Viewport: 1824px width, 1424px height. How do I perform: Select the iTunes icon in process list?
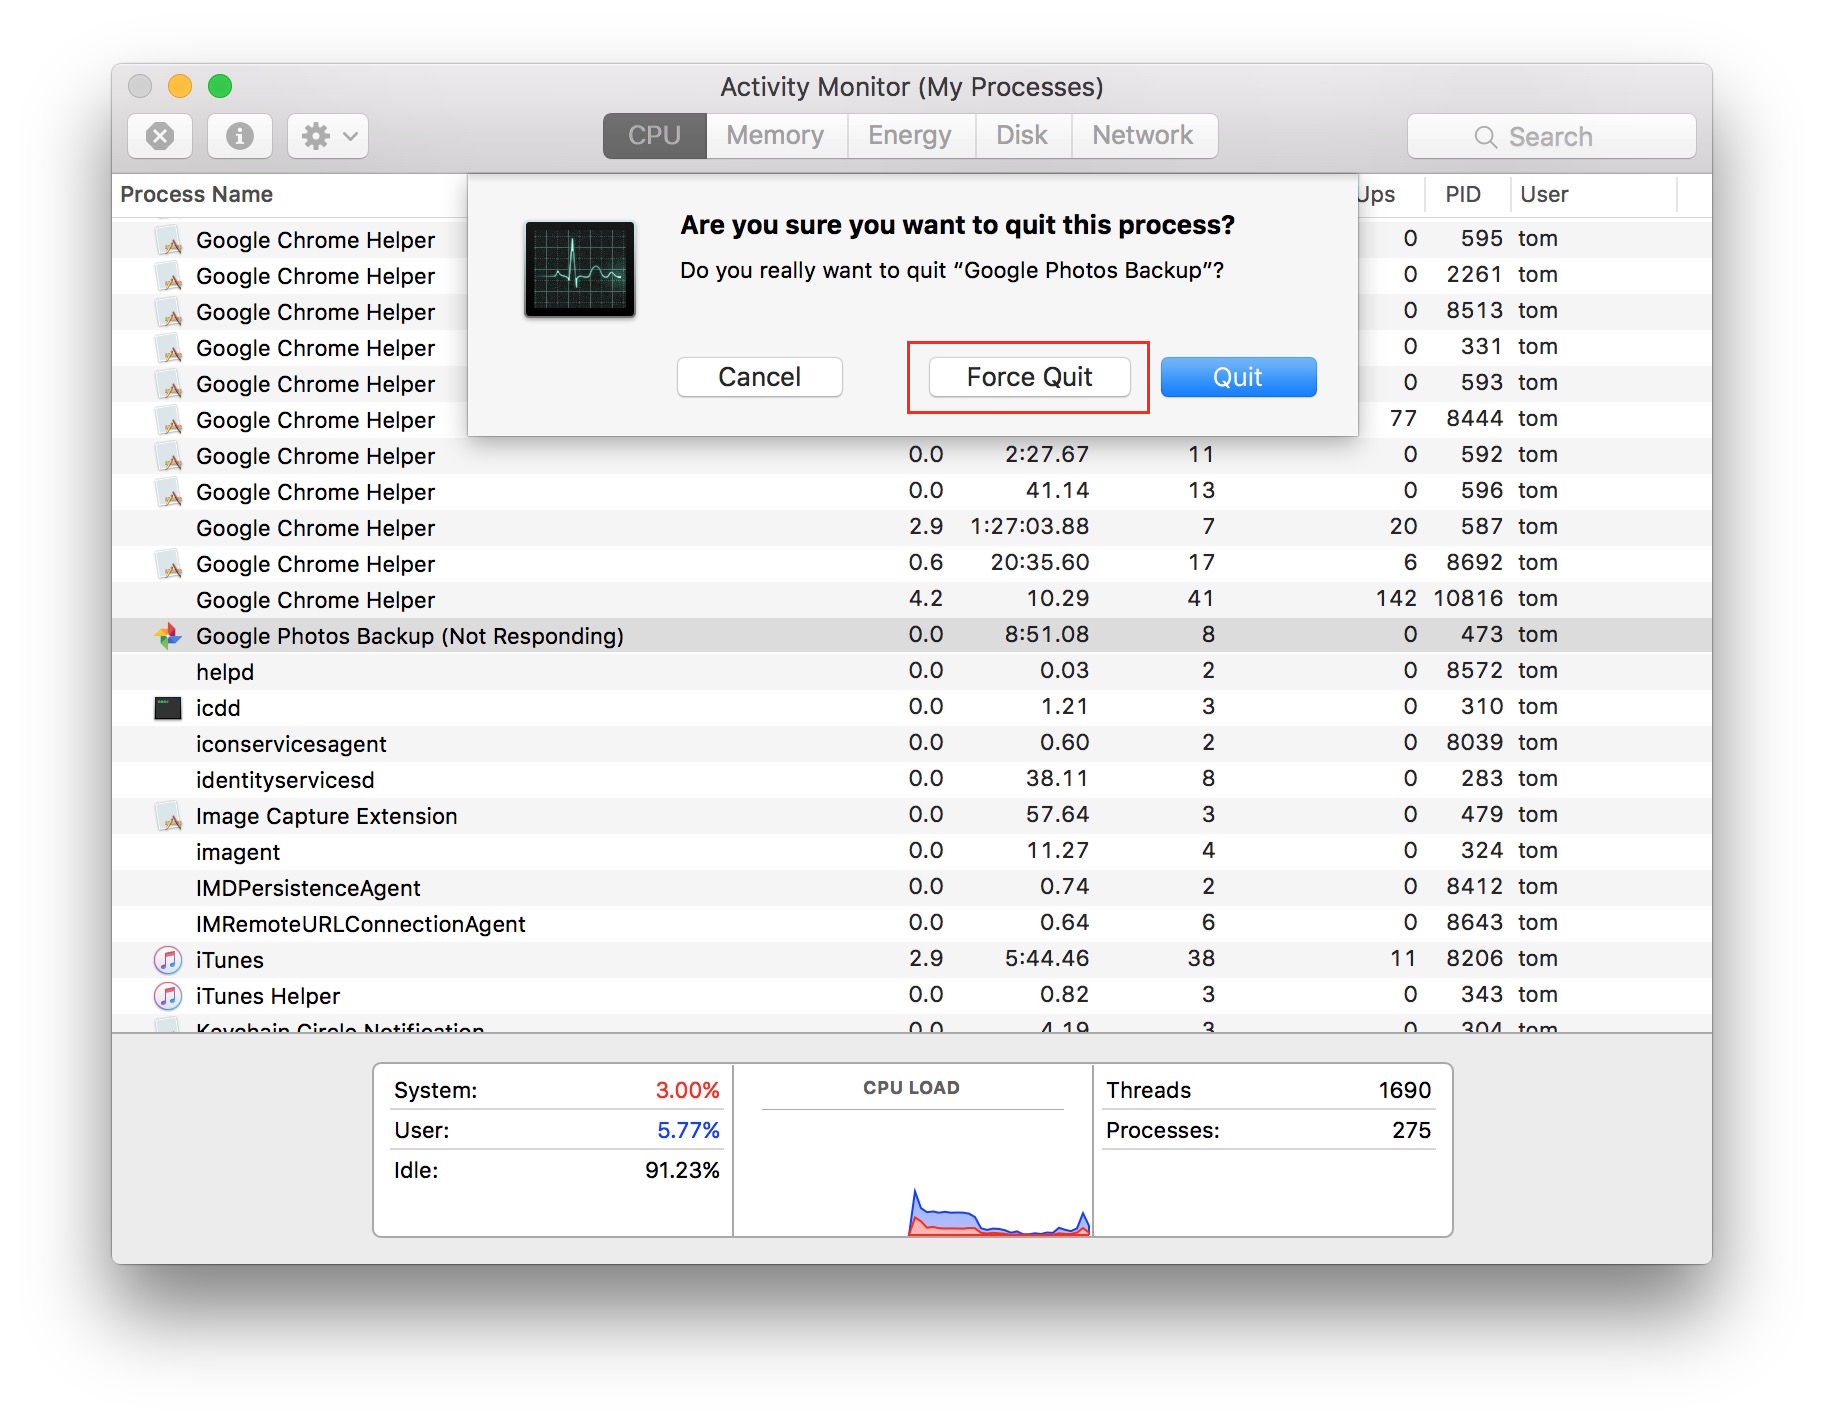[x=166, y=959]
